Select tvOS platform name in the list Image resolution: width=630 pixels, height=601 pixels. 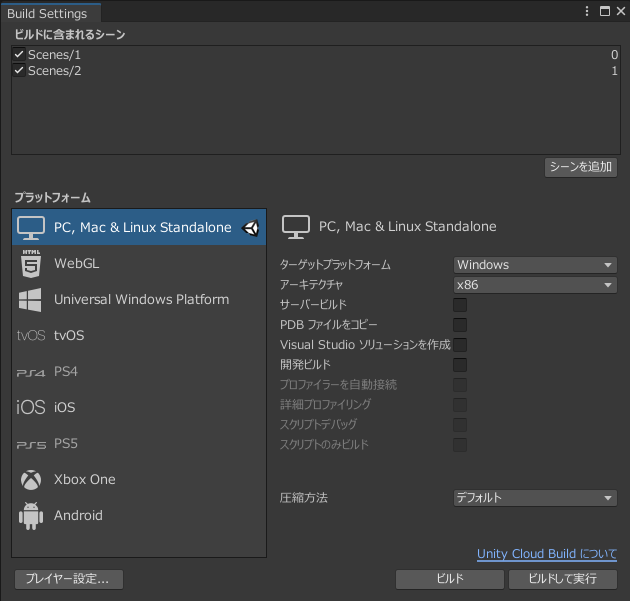point(69,335)
